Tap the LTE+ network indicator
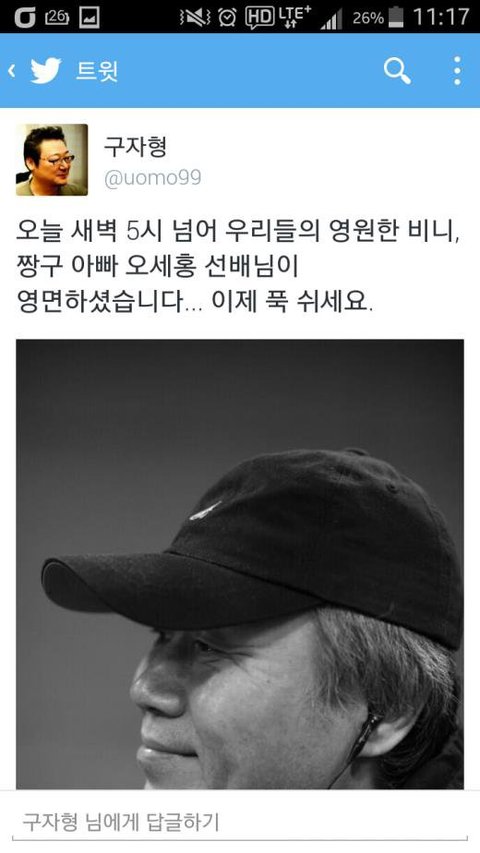 coord(294,17)
